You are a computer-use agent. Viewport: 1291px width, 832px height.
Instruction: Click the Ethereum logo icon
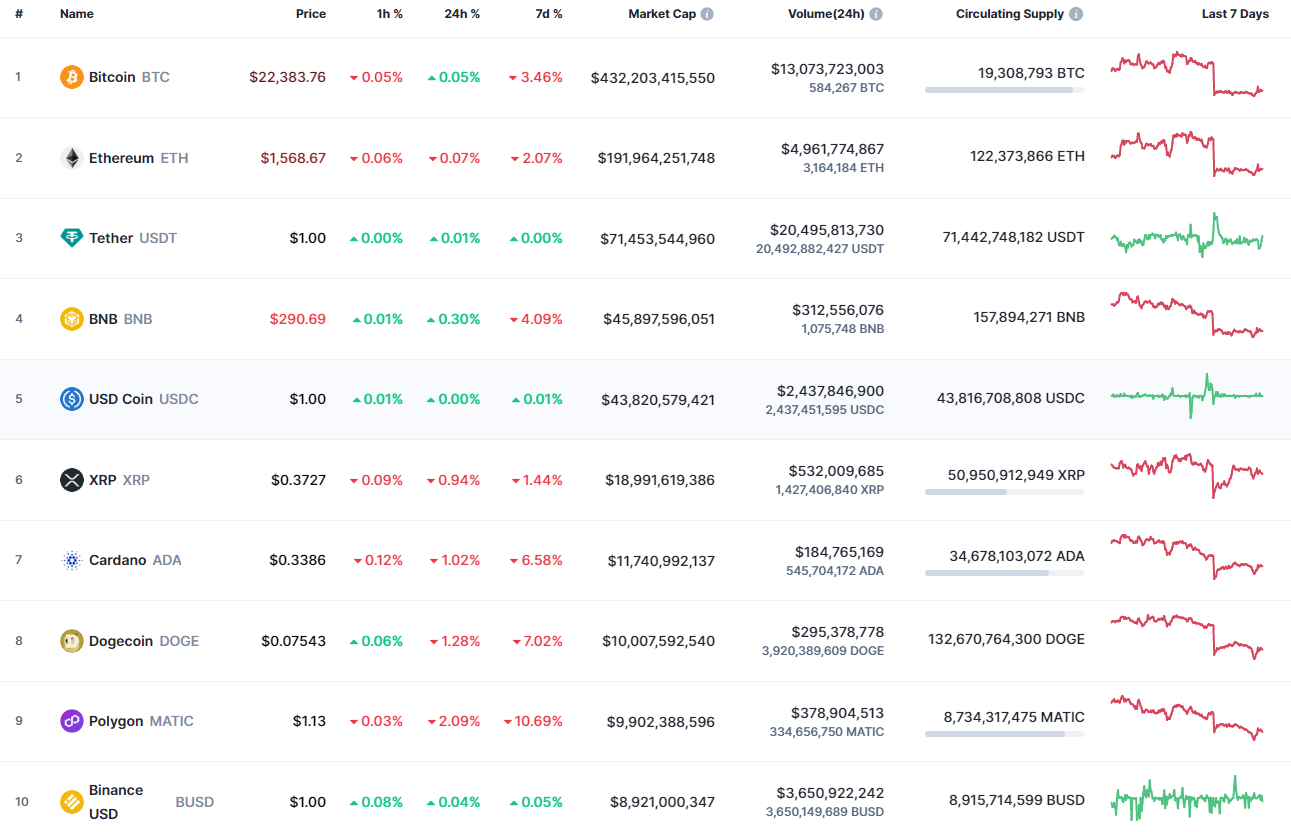(x=69, y=157)
